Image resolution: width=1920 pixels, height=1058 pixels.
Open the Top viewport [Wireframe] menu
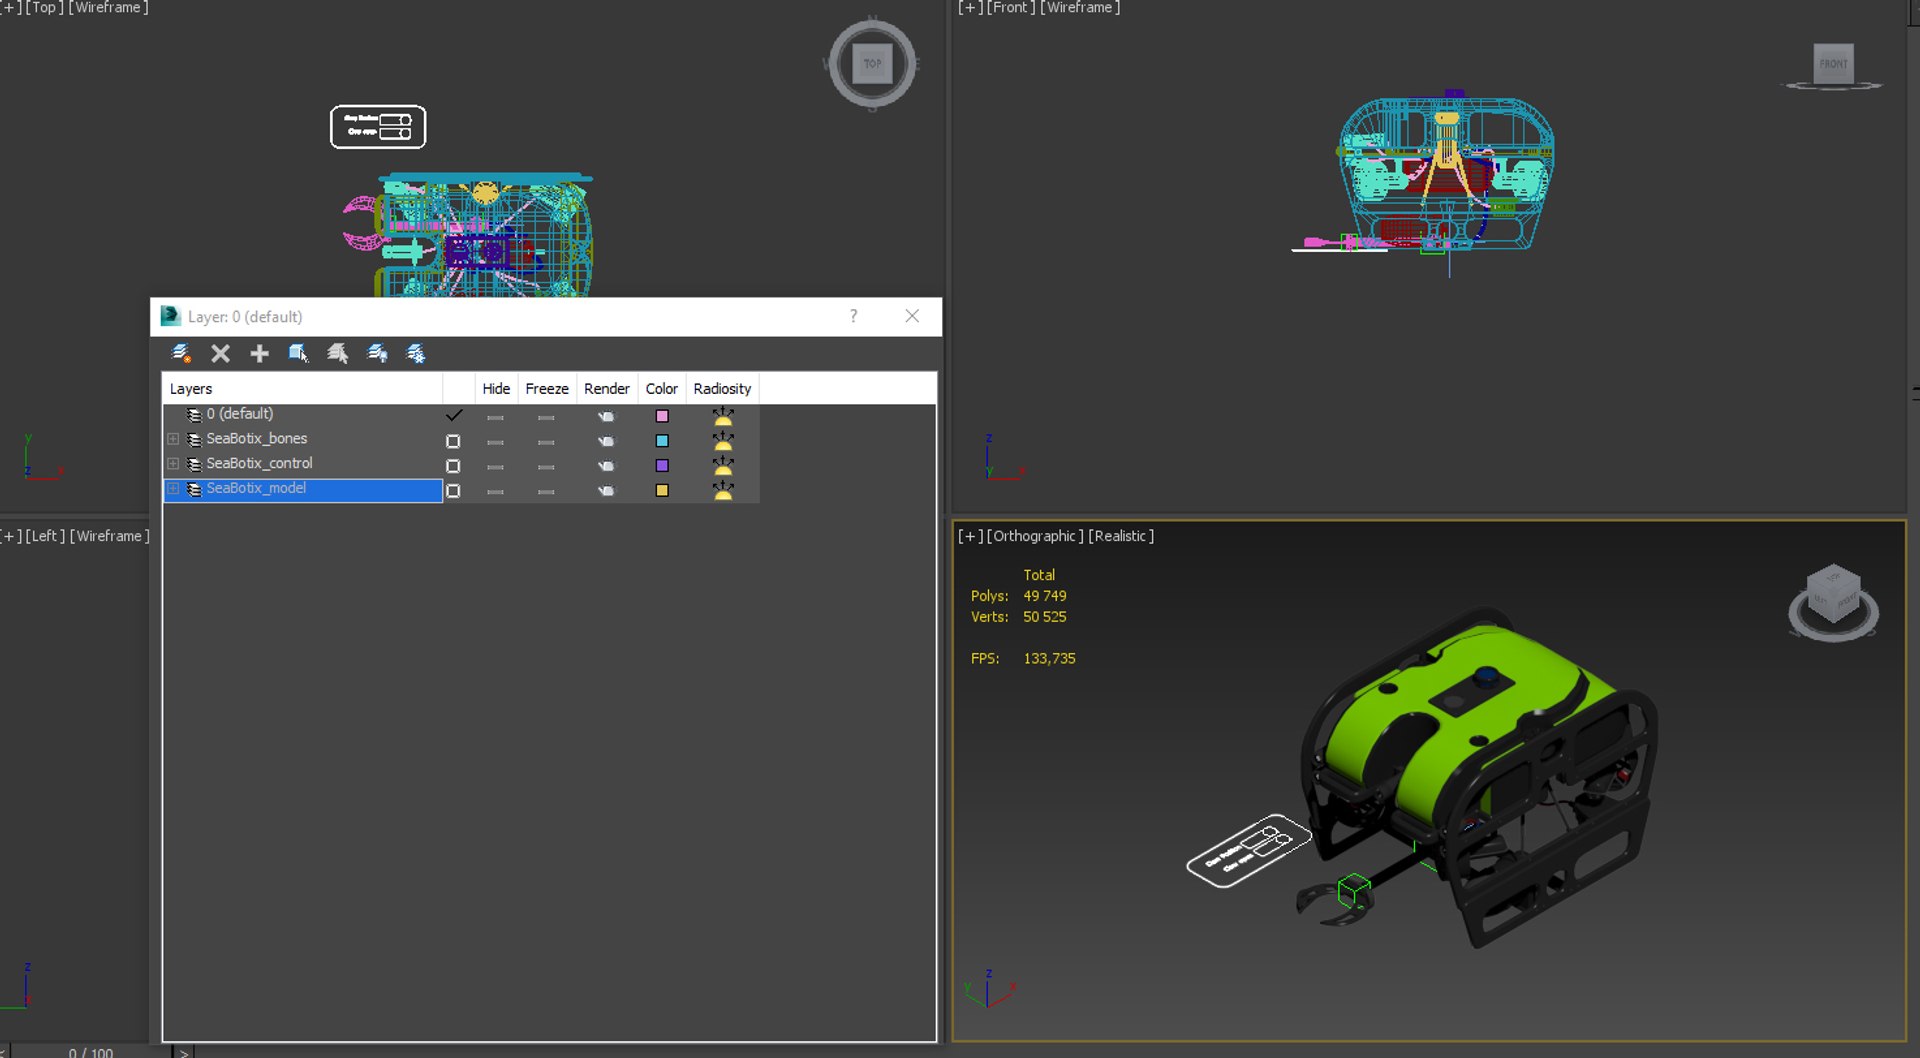click(108, 7)
